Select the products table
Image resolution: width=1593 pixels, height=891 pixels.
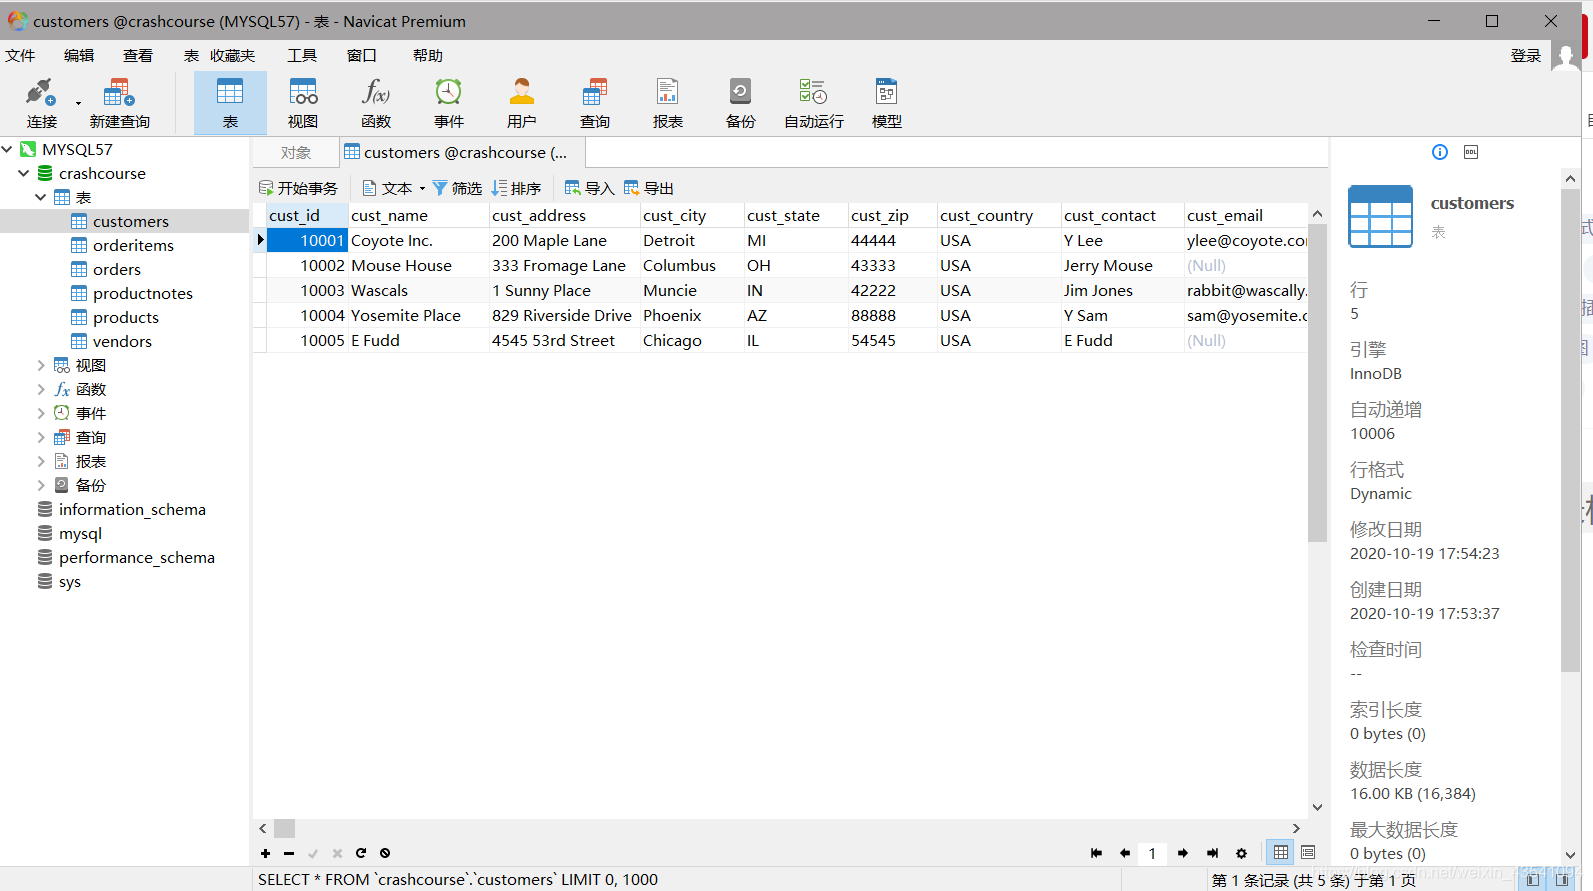click(125, 317)
